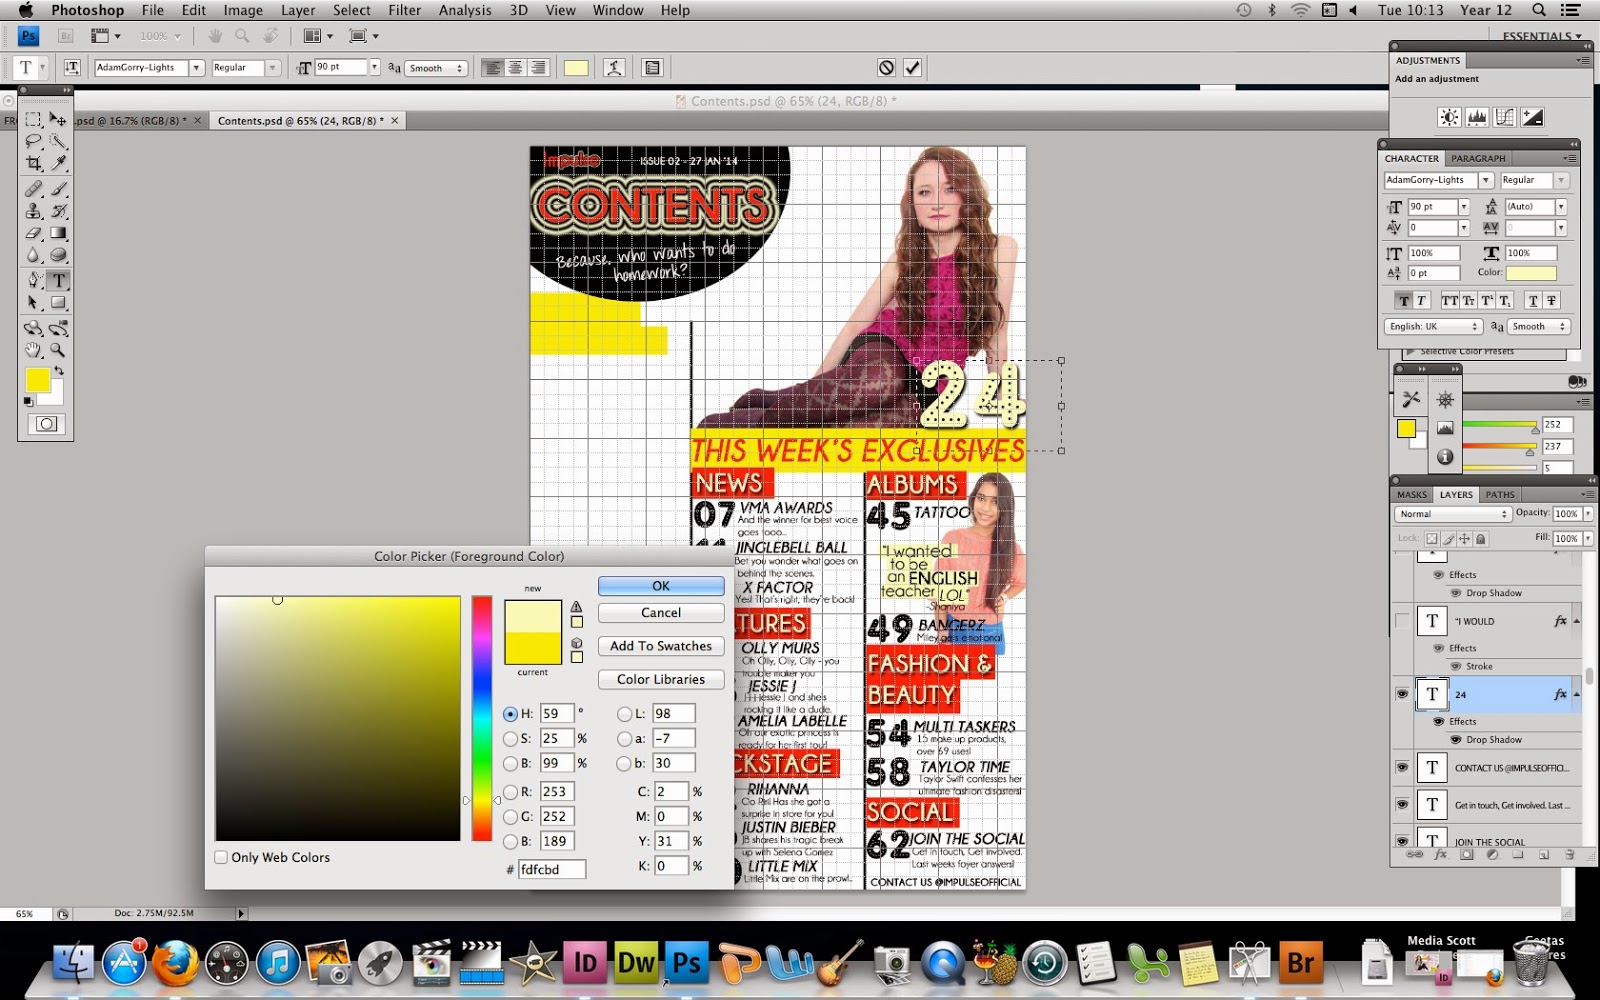1600x1000 pixels.
Task: Enable the Only Web Colors checkbox
Action: click(x=221, y=857)
